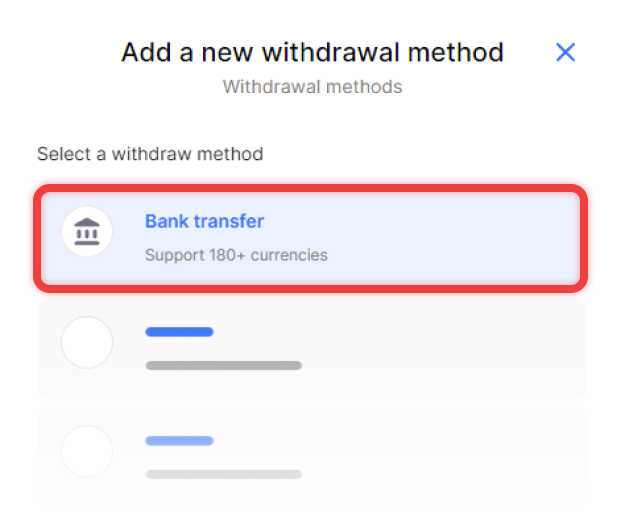This screenshot has height=516, width=625.
Task: Click the third option's gray subtitle placeholder
Action: point(223,473)
